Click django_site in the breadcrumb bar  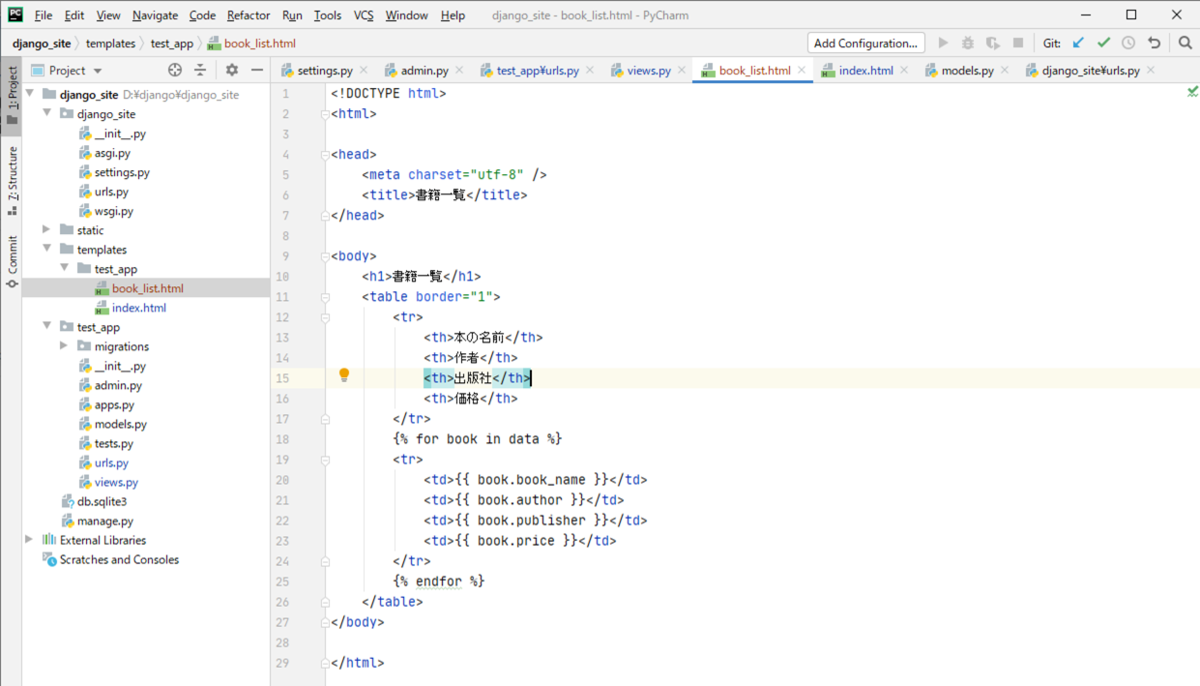pyautogui.click(x=41, y=44)
